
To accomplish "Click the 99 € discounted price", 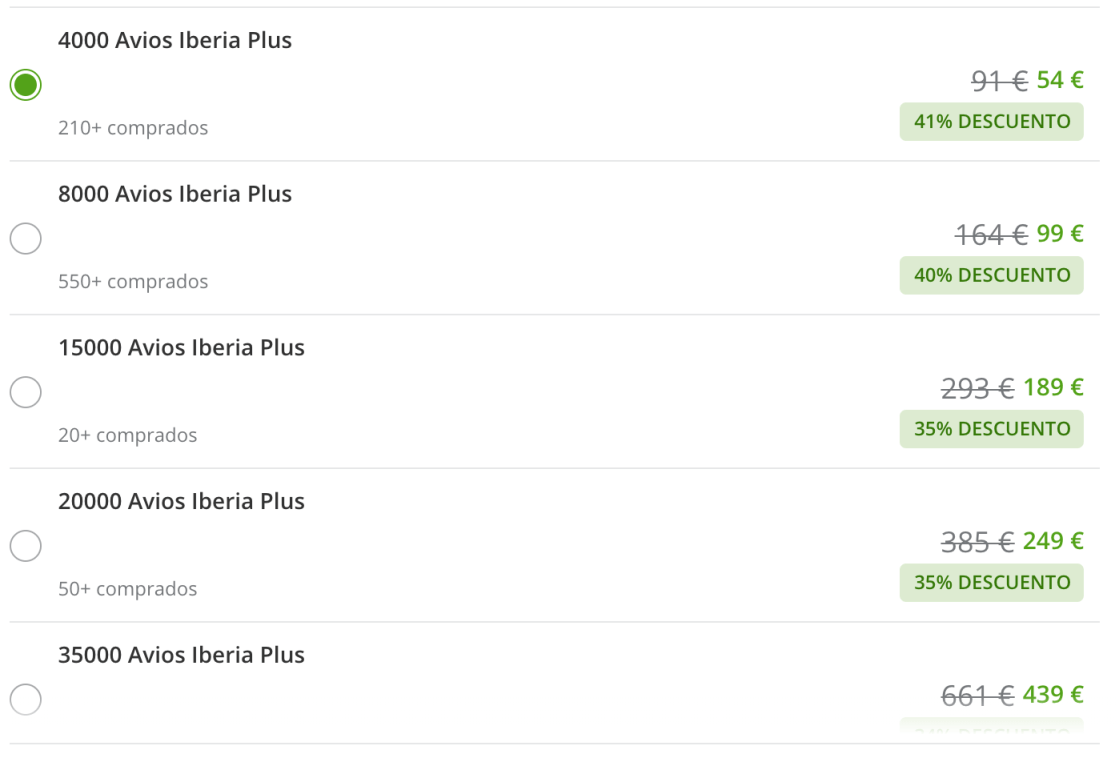I will 1060,234.
